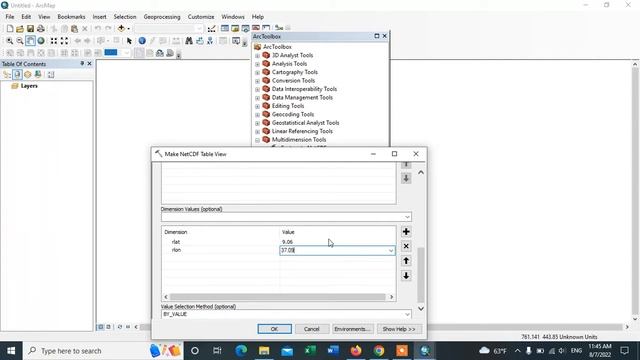Viewport: 640px width, 360px height.
Task: Open the Customize menu
Action: (x=201, y=17)
